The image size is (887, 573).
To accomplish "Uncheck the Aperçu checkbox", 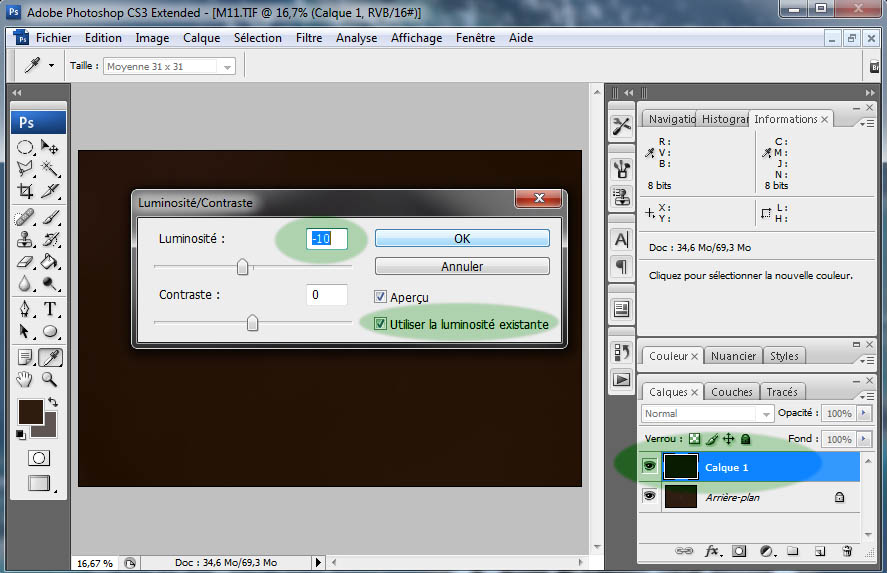I will 380,297.
